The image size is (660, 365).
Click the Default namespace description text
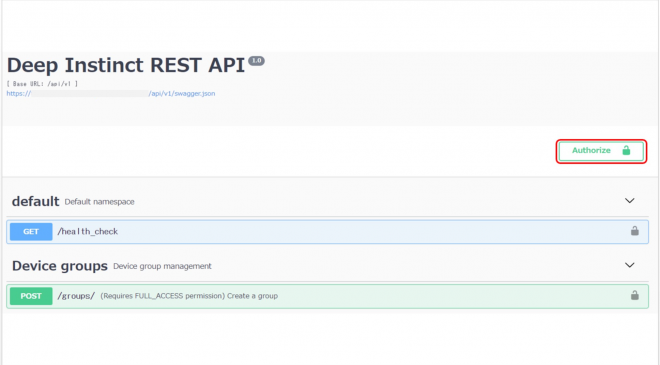pyautogui.click(x=99, y=202)
